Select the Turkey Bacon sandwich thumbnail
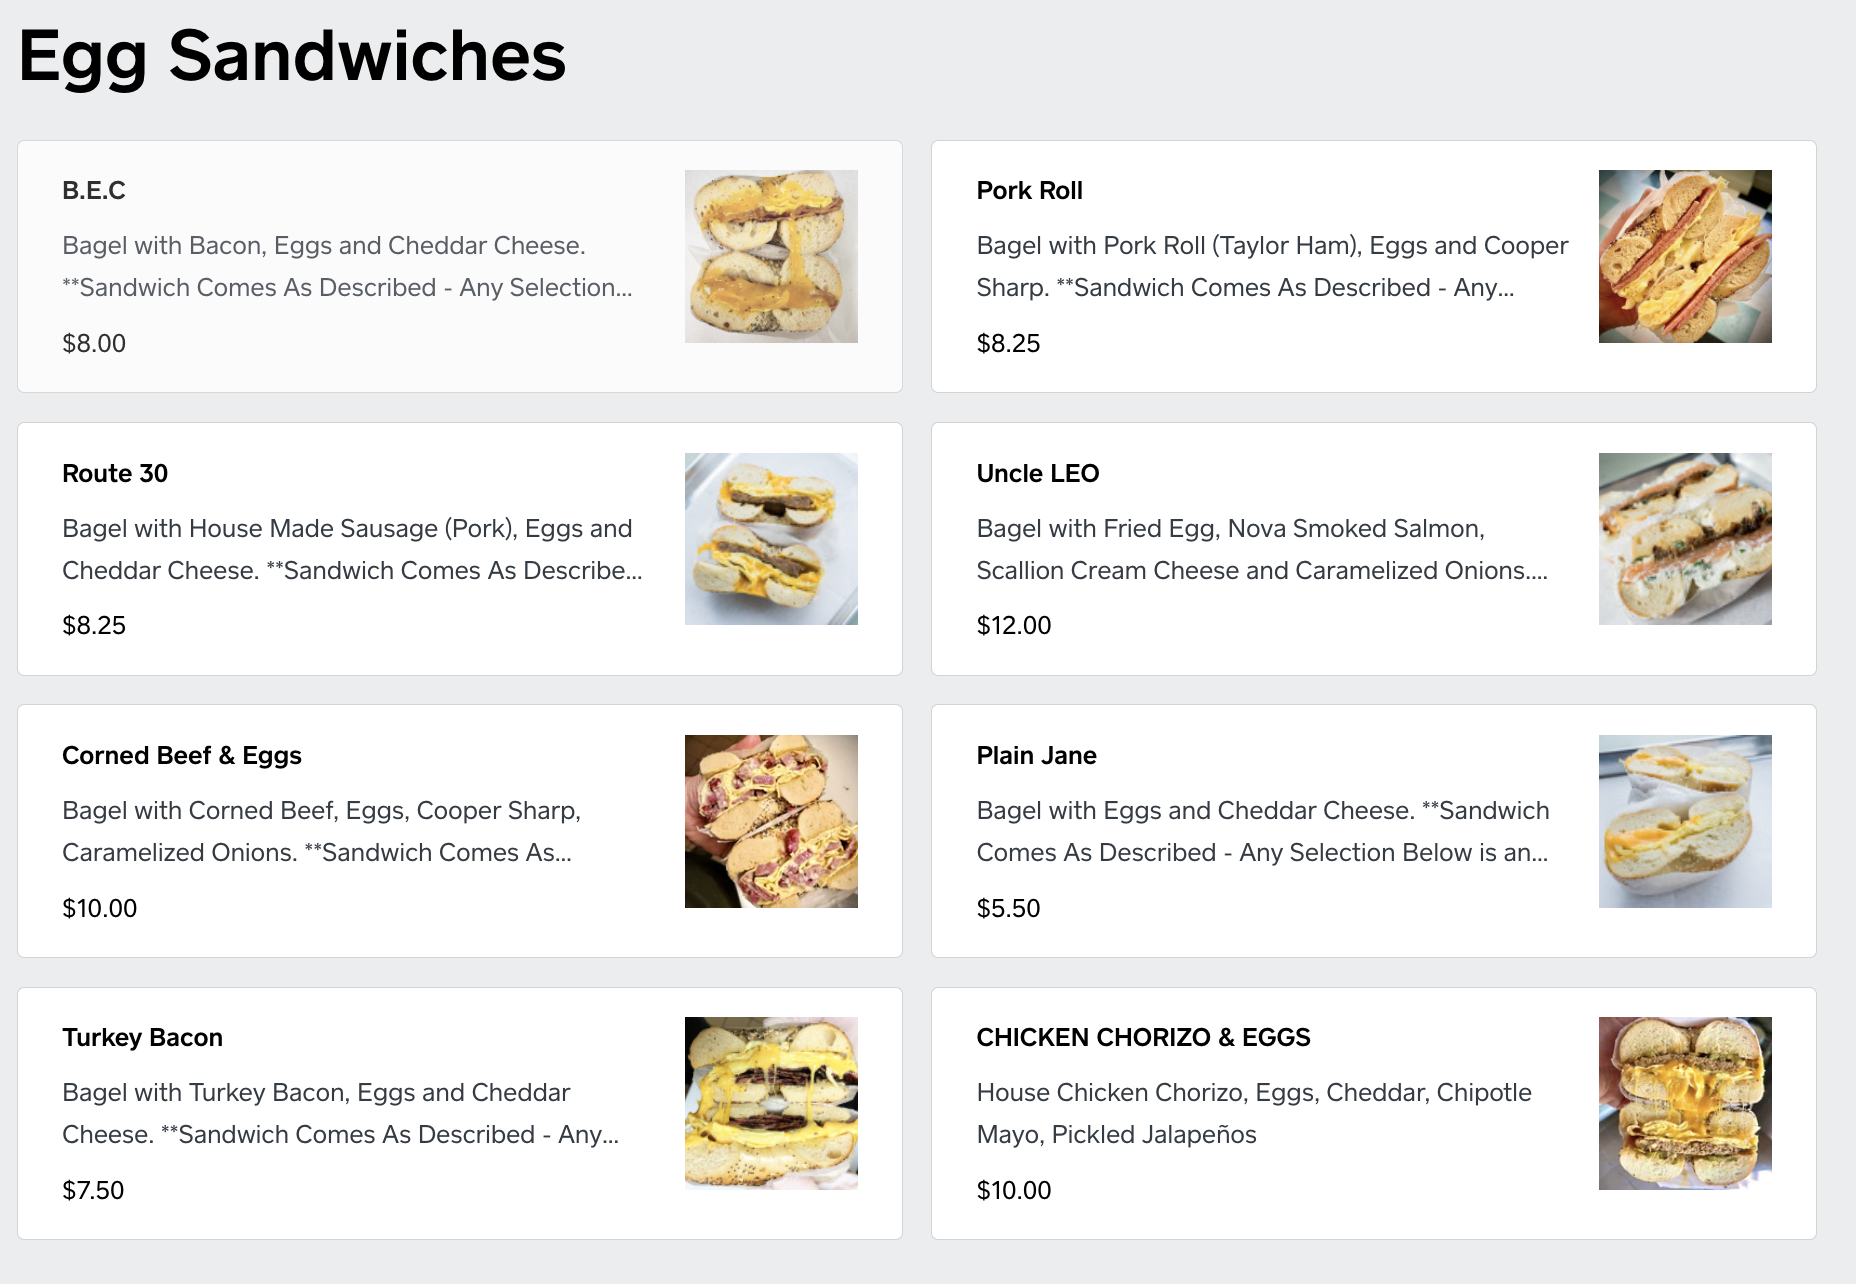1856x1284 pixels. (x=771, y=1103)
